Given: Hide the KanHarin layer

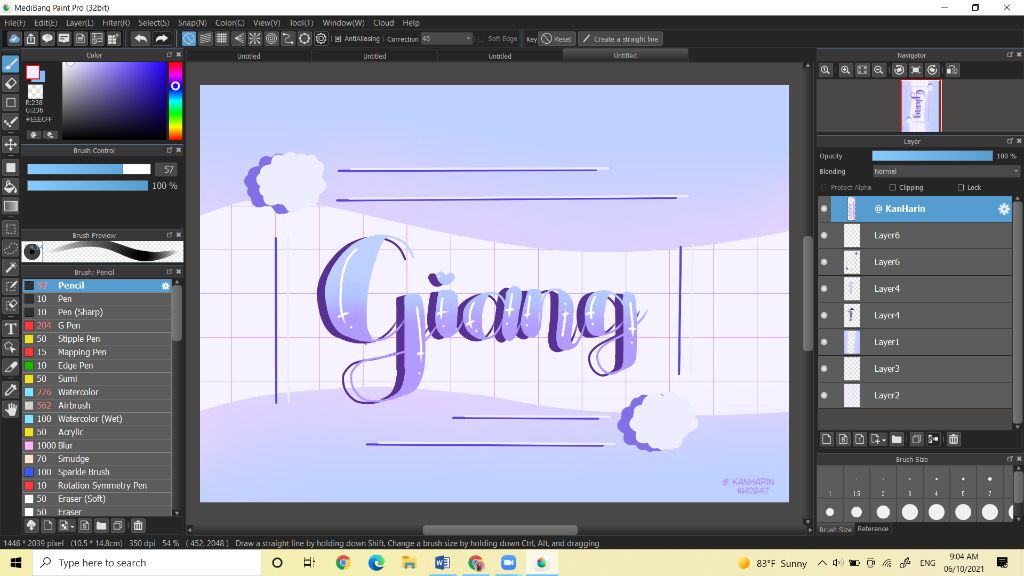Looking at the screenshot, I should (824, 209).
